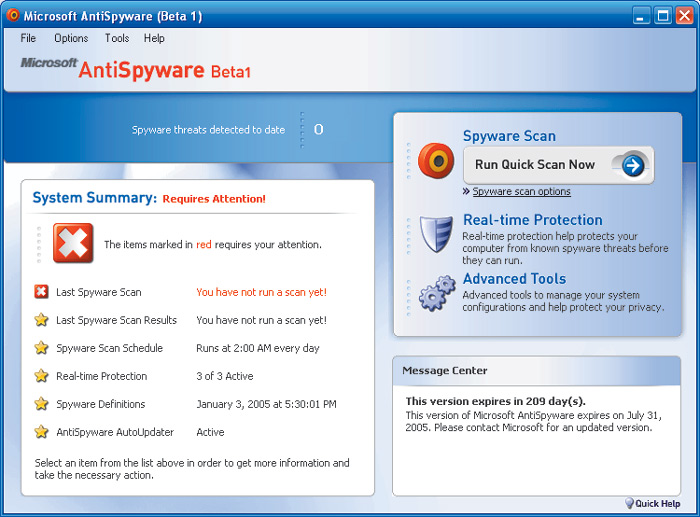
Task: Open Quick Help link
Action: pos(658,504)
